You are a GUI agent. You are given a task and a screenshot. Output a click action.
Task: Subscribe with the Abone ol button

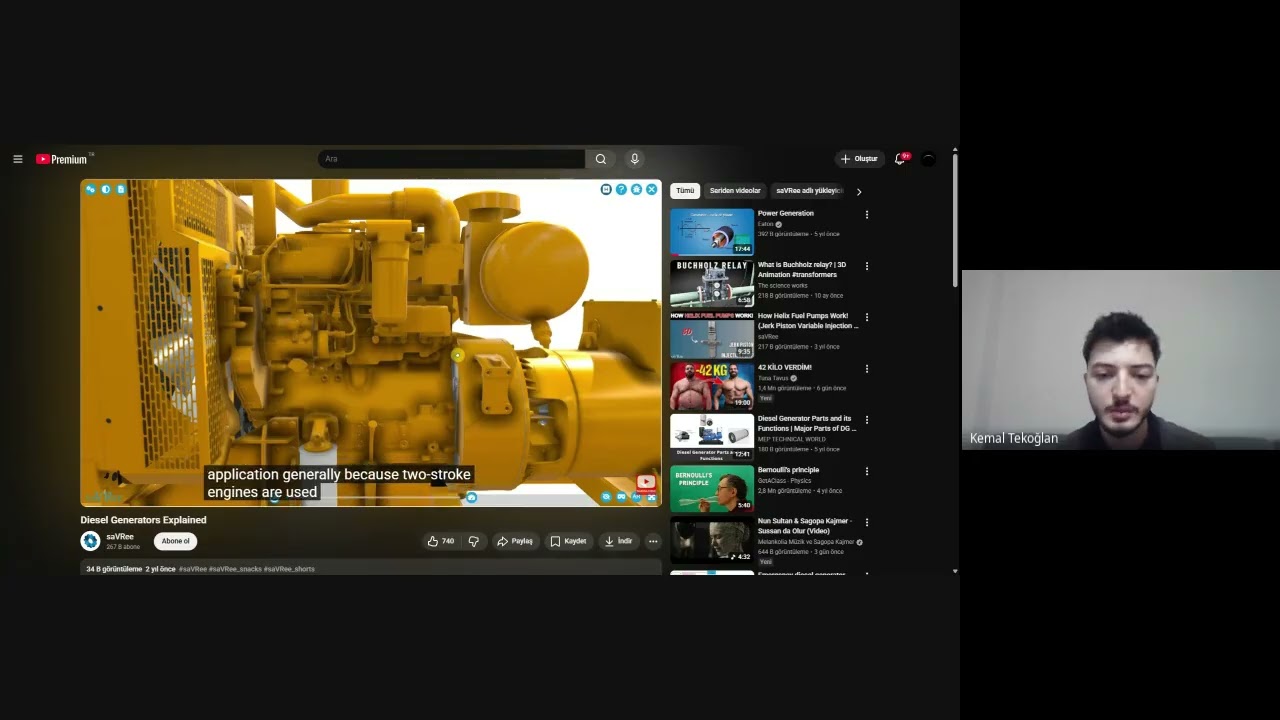coord(175,541)
